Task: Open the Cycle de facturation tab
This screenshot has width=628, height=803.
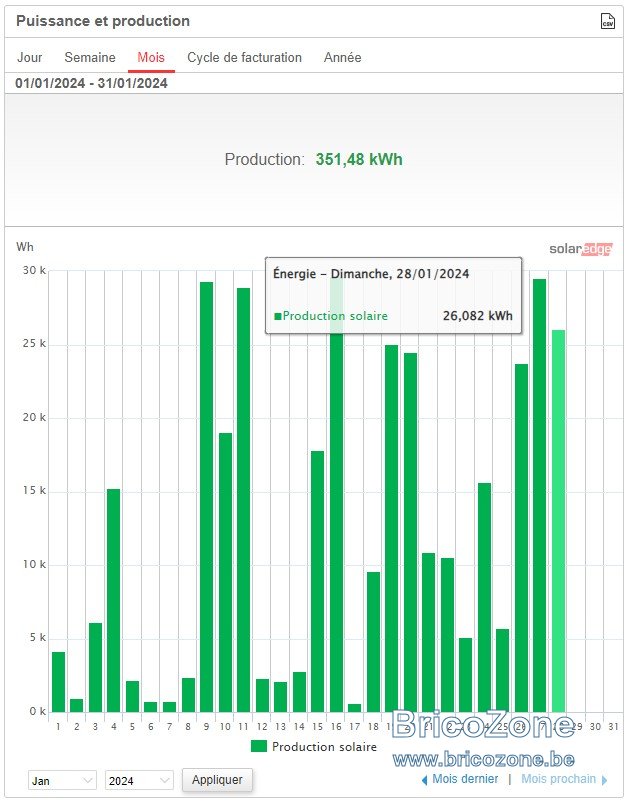Action: point(244,57)
